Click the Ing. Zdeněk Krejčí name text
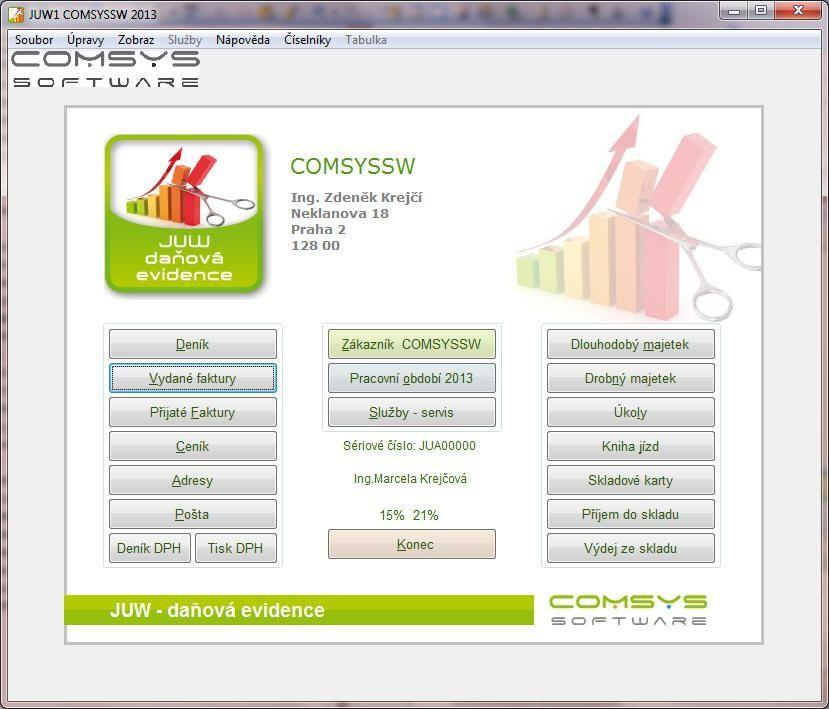The image size is (829, 709). coord(356,198)
